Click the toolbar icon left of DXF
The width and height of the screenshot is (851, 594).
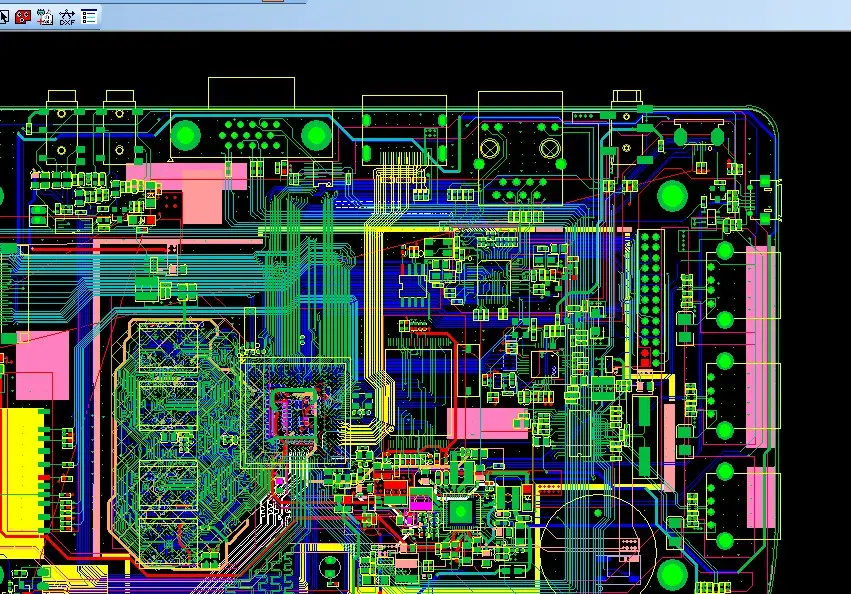click(45, 16)
